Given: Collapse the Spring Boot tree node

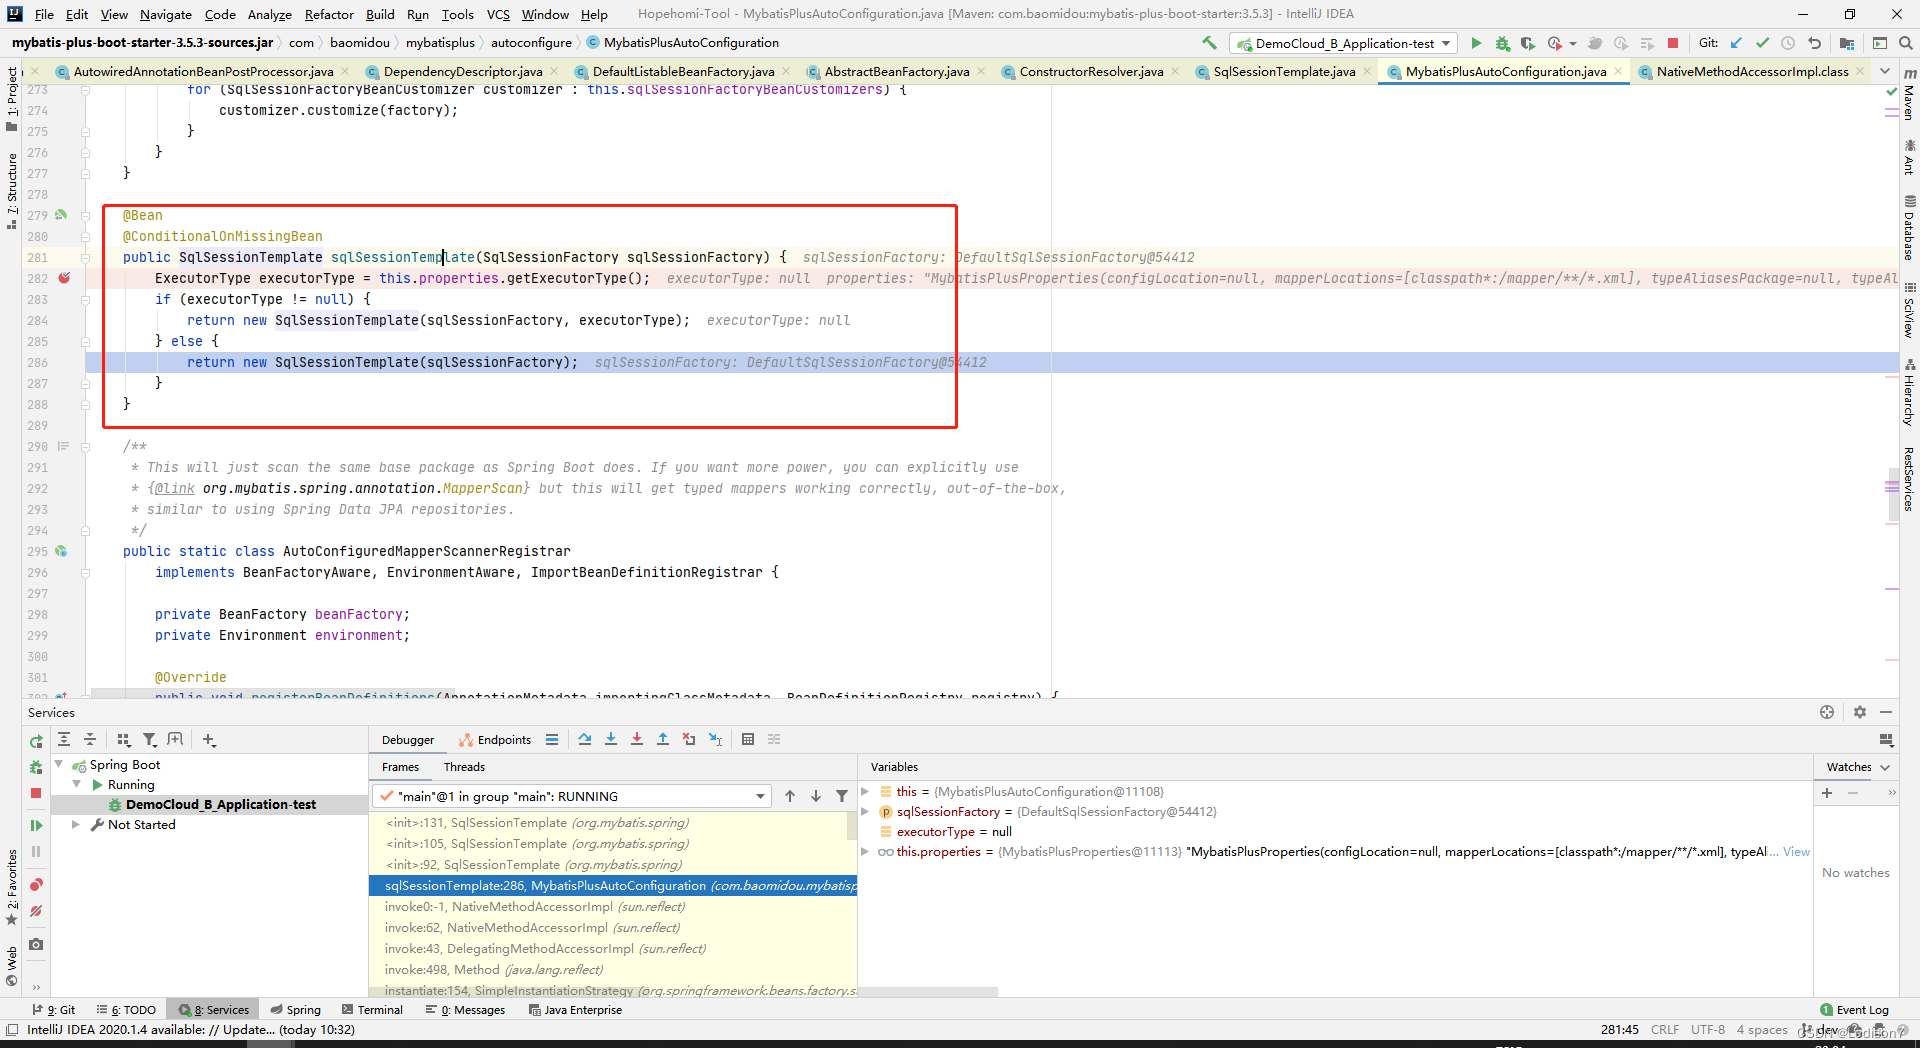Looking at the screenshot, I should [59, 764].
